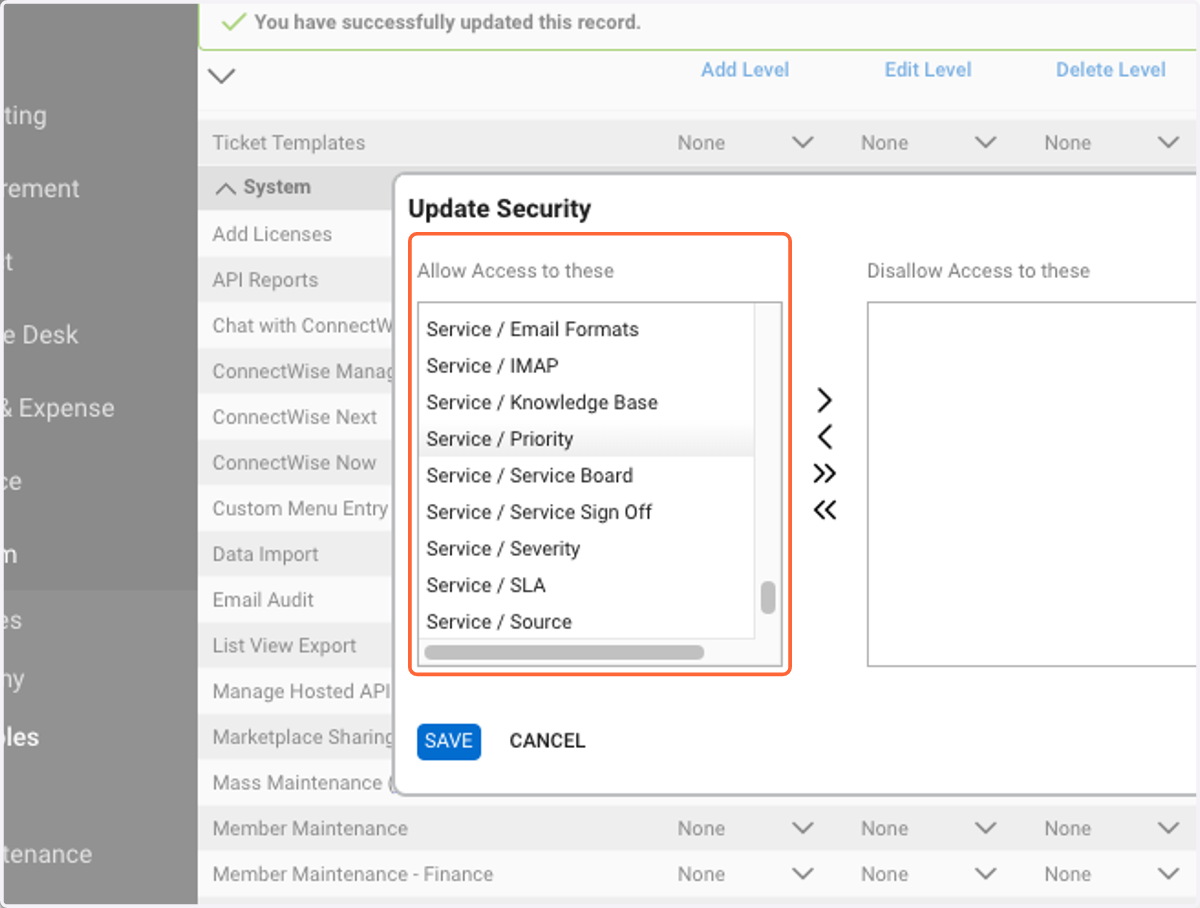Click the ConnectWise Now row
1200x908 pixels.
click(294, 463)
